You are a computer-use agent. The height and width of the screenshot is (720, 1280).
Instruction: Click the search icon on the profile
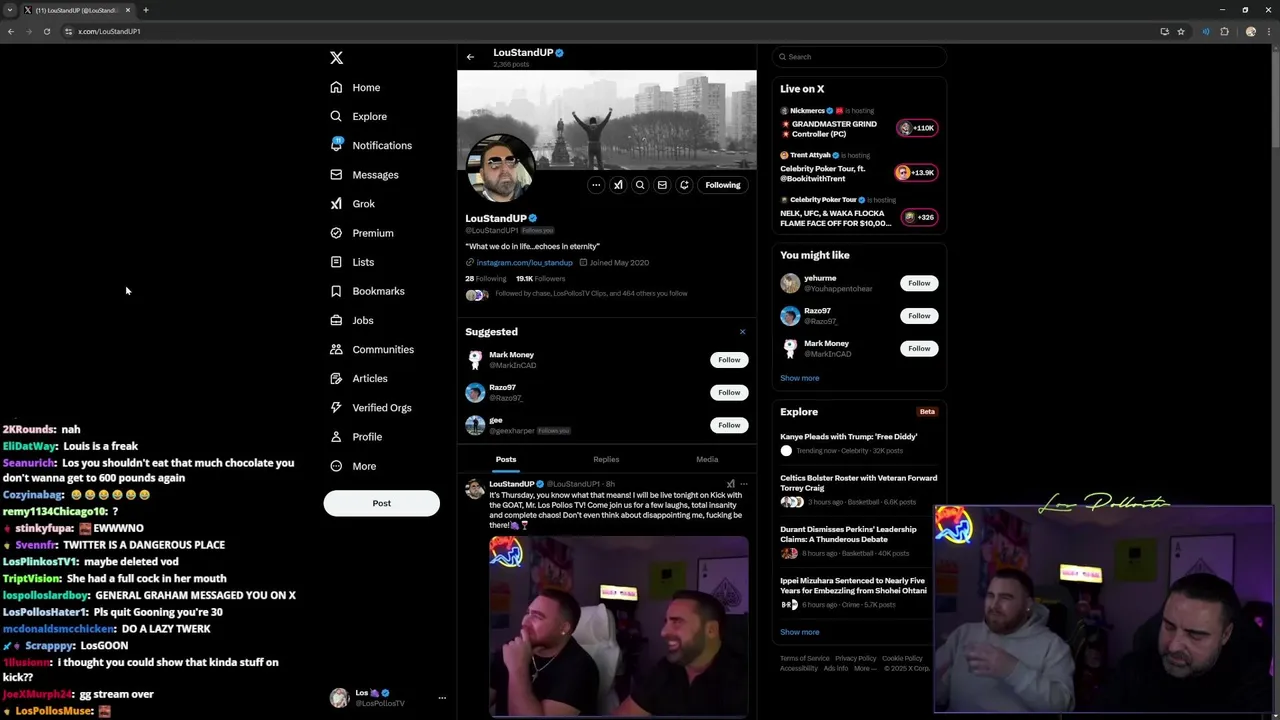coord(640,185)
